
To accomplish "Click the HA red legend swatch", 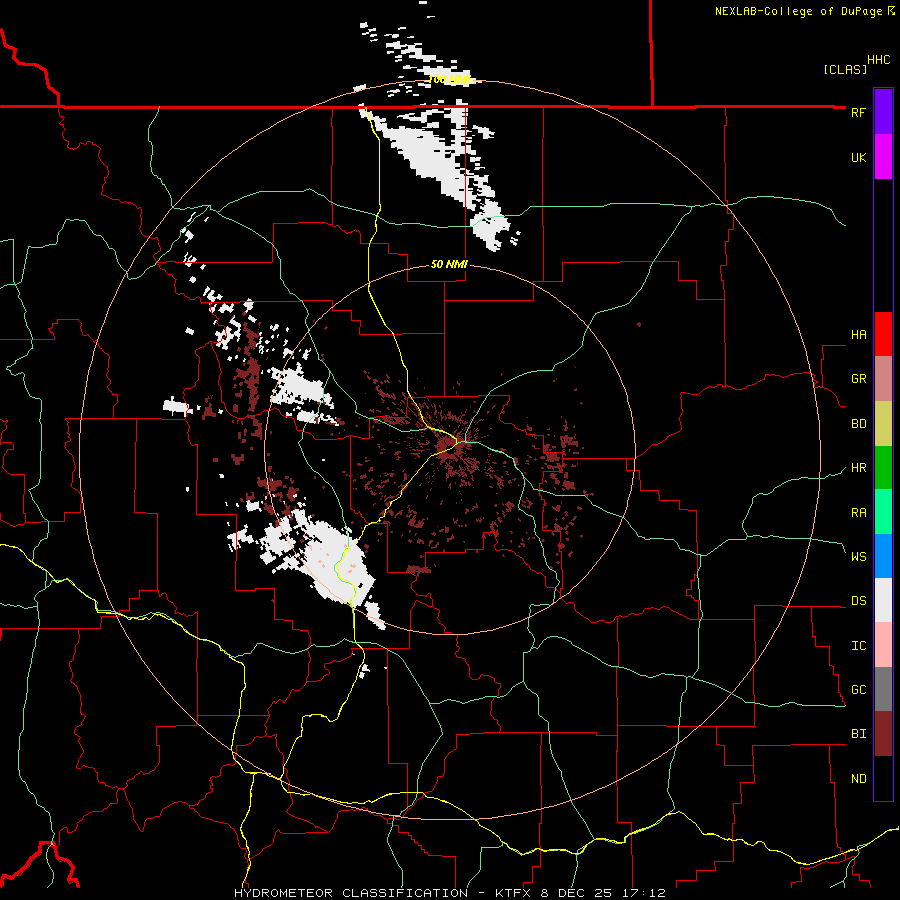I will (x=883, y=334).
